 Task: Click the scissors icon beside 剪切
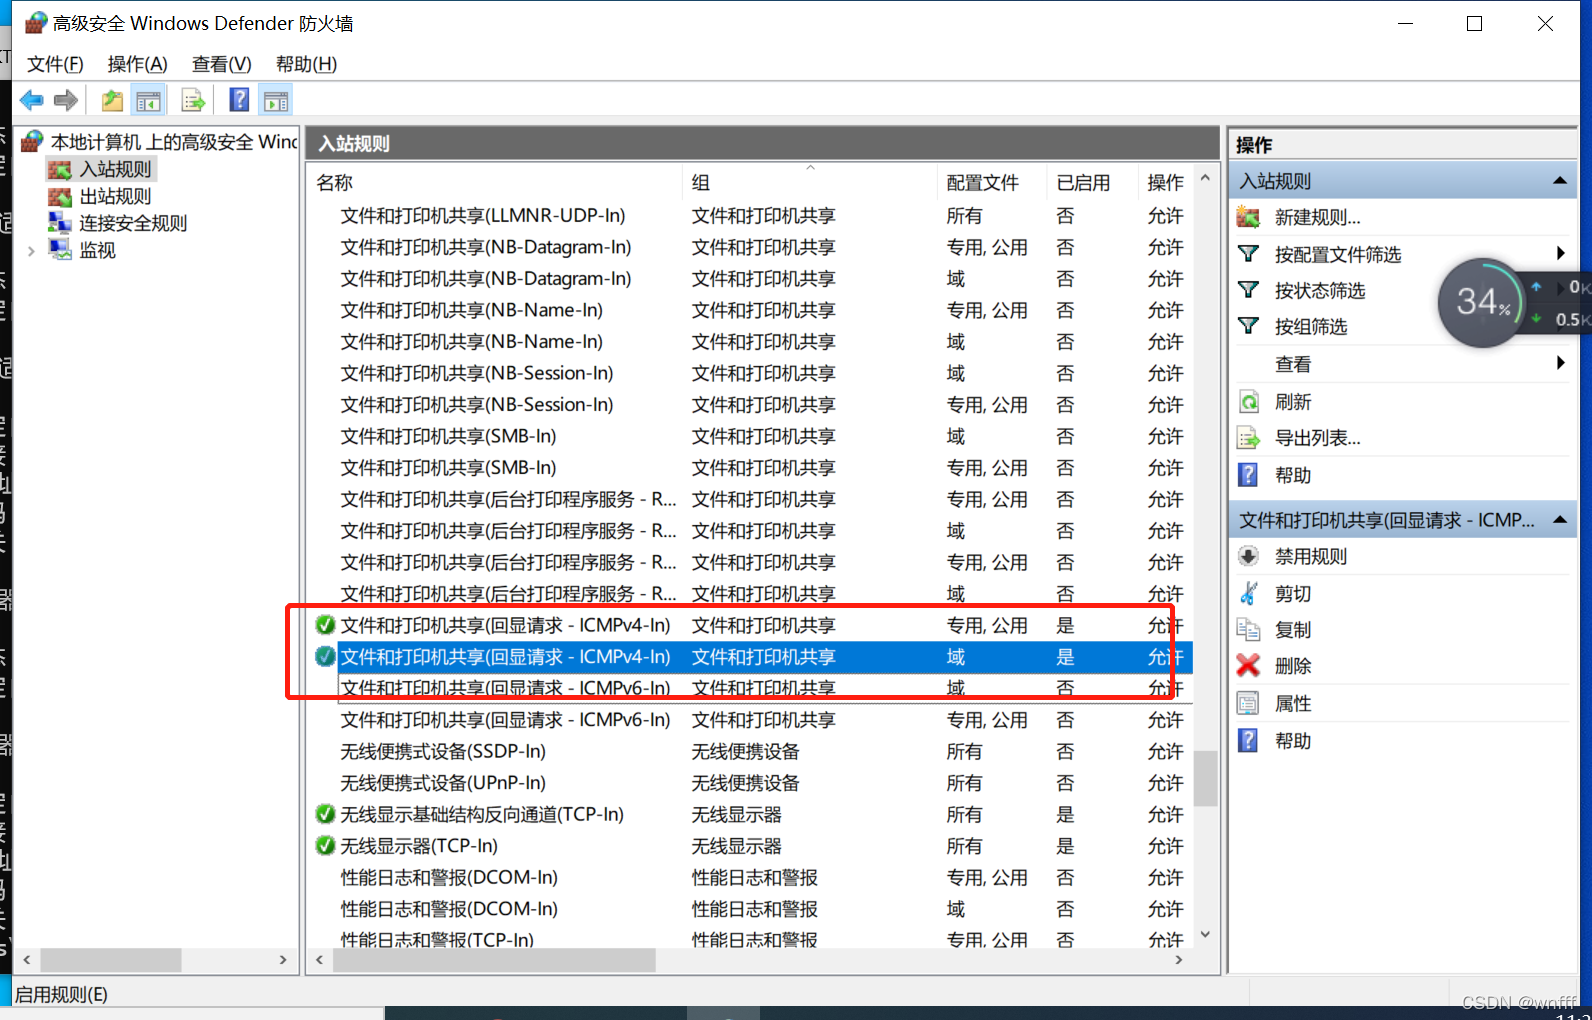coord(1248,593)
